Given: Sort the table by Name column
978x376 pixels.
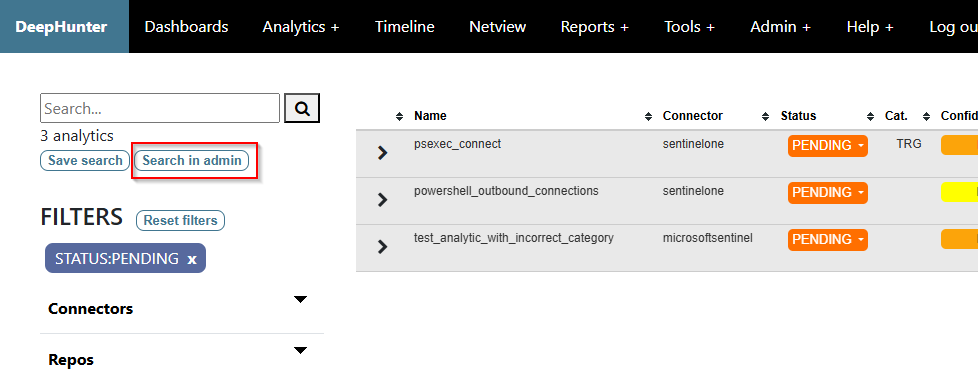Looking at the screenshot, I should [430, 116].
